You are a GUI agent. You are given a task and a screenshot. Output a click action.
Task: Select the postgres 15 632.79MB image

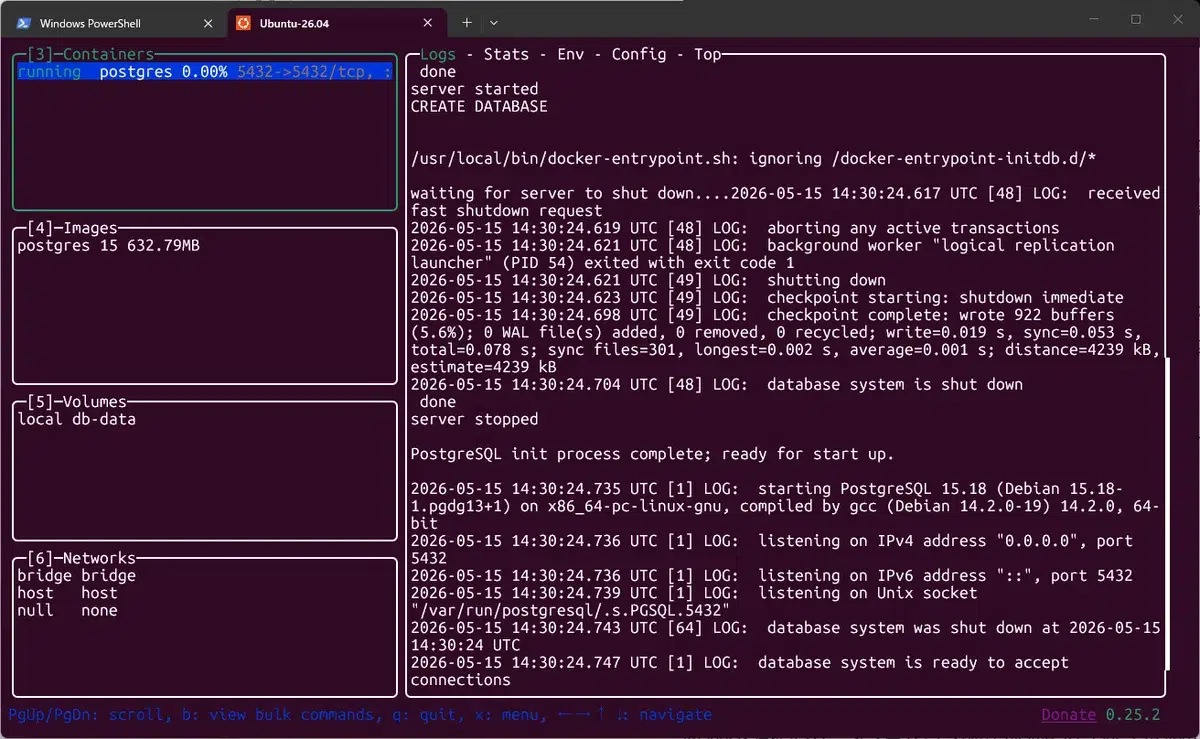pos(108,245)
